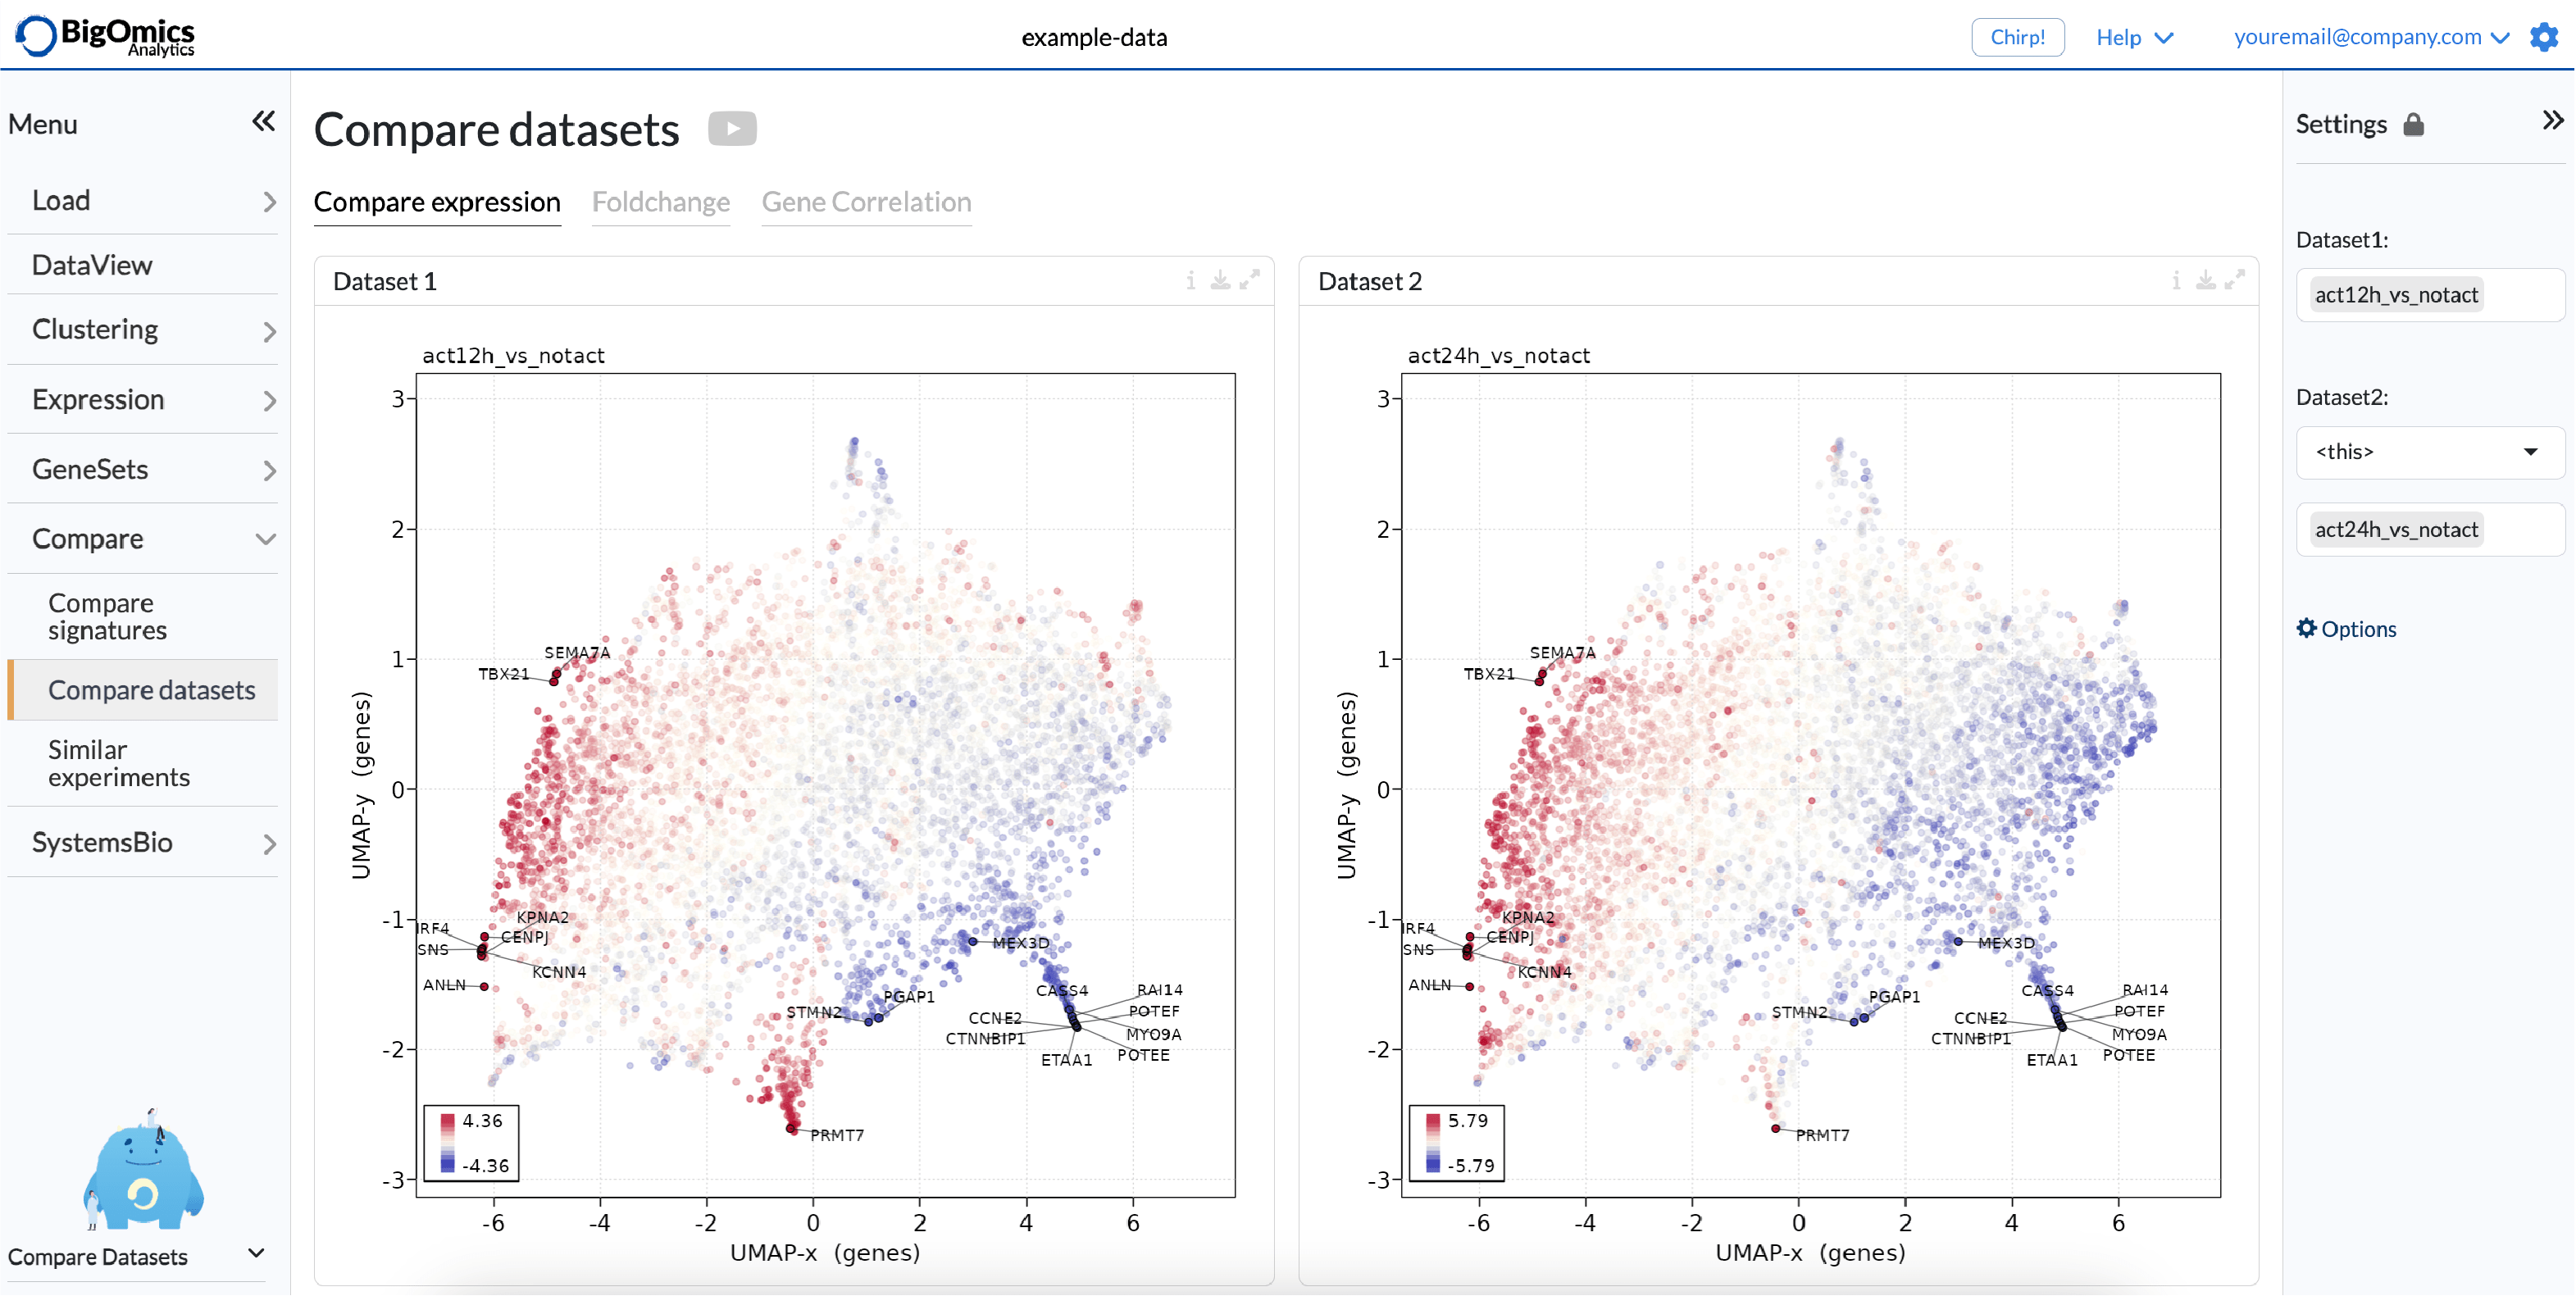Maximize the Dataset 2 plot

[x=2235, y=281]
